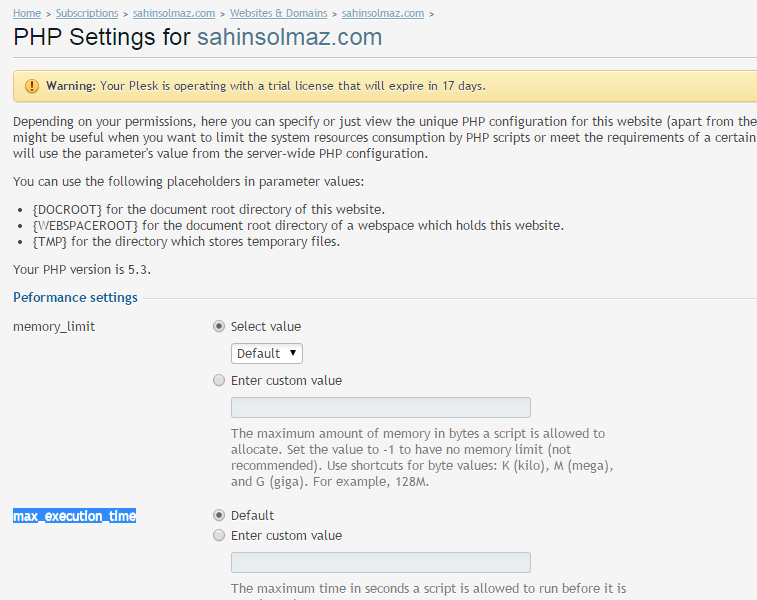Navigate to Websites & Domains breadcrumb
The height and width of the screenshot is (600, 757).
point(278,14)
